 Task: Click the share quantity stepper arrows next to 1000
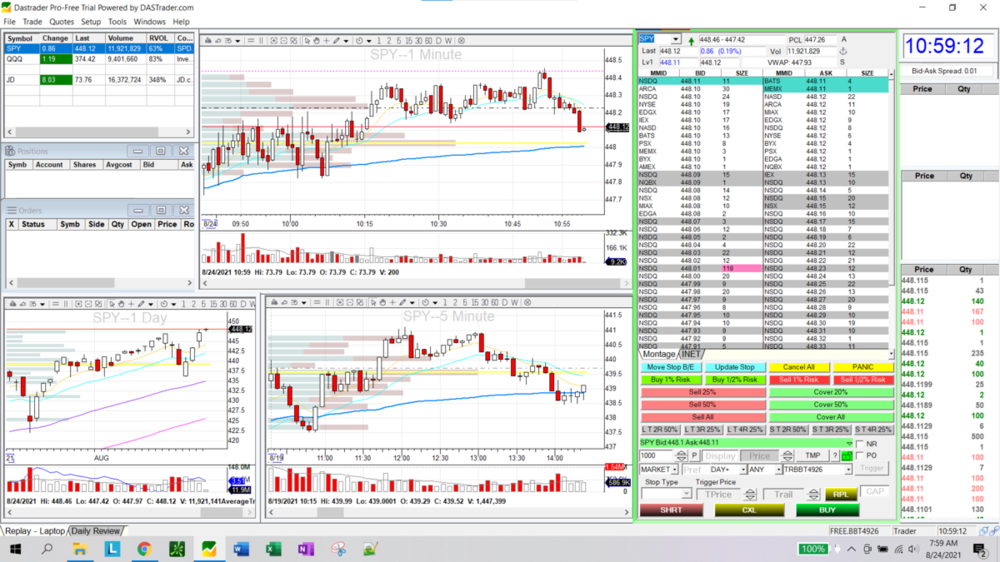click(681, 456)
